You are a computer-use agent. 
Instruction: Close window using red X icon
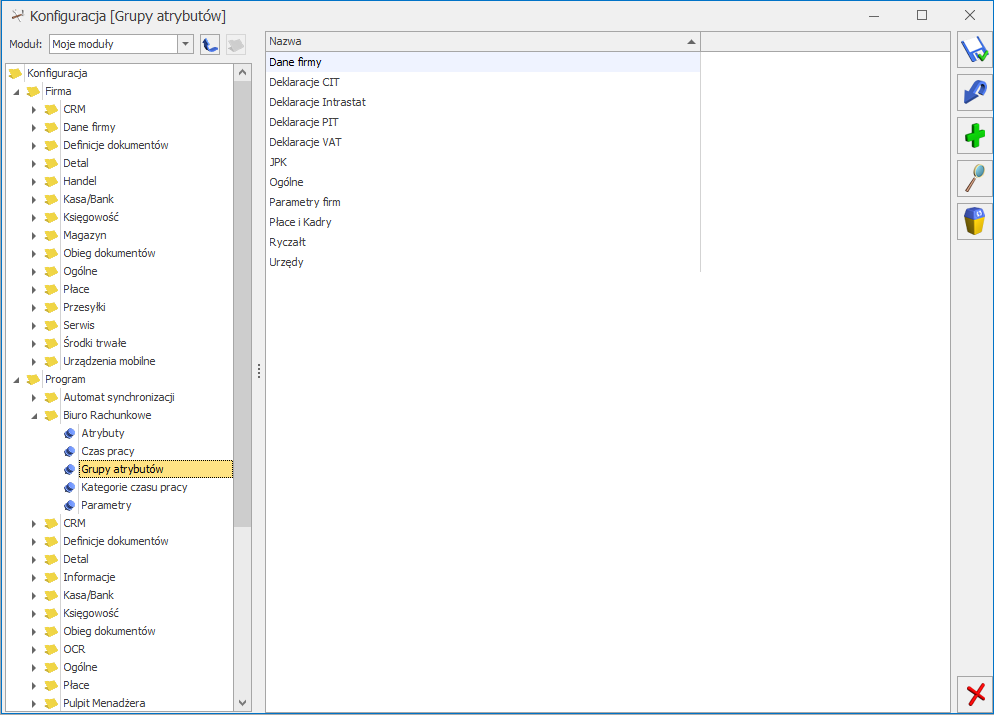[975, 694]
